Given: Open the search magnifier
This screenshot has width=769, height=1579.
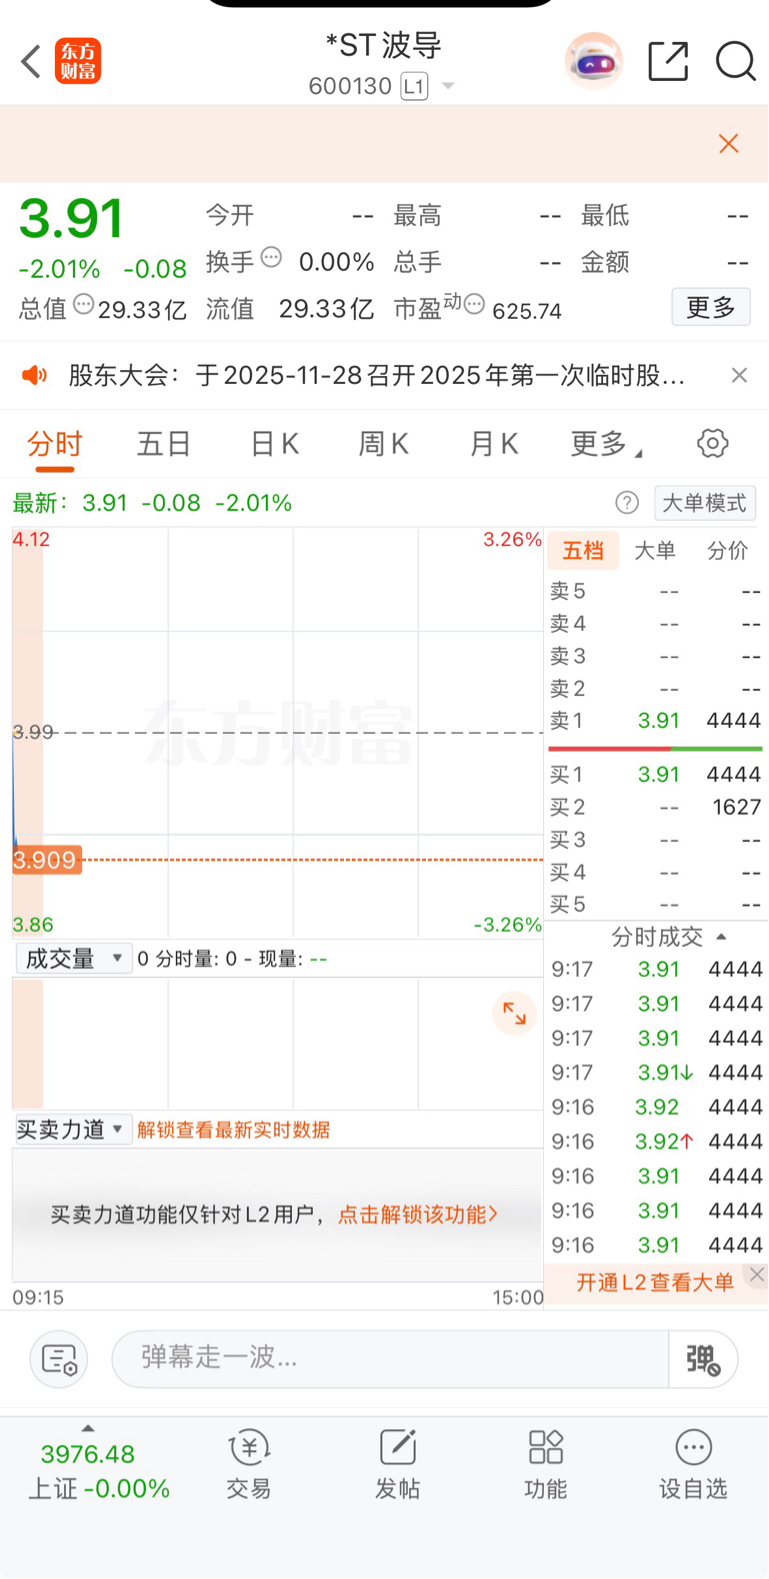Looking at the screenshot, I should click(735, 61).
